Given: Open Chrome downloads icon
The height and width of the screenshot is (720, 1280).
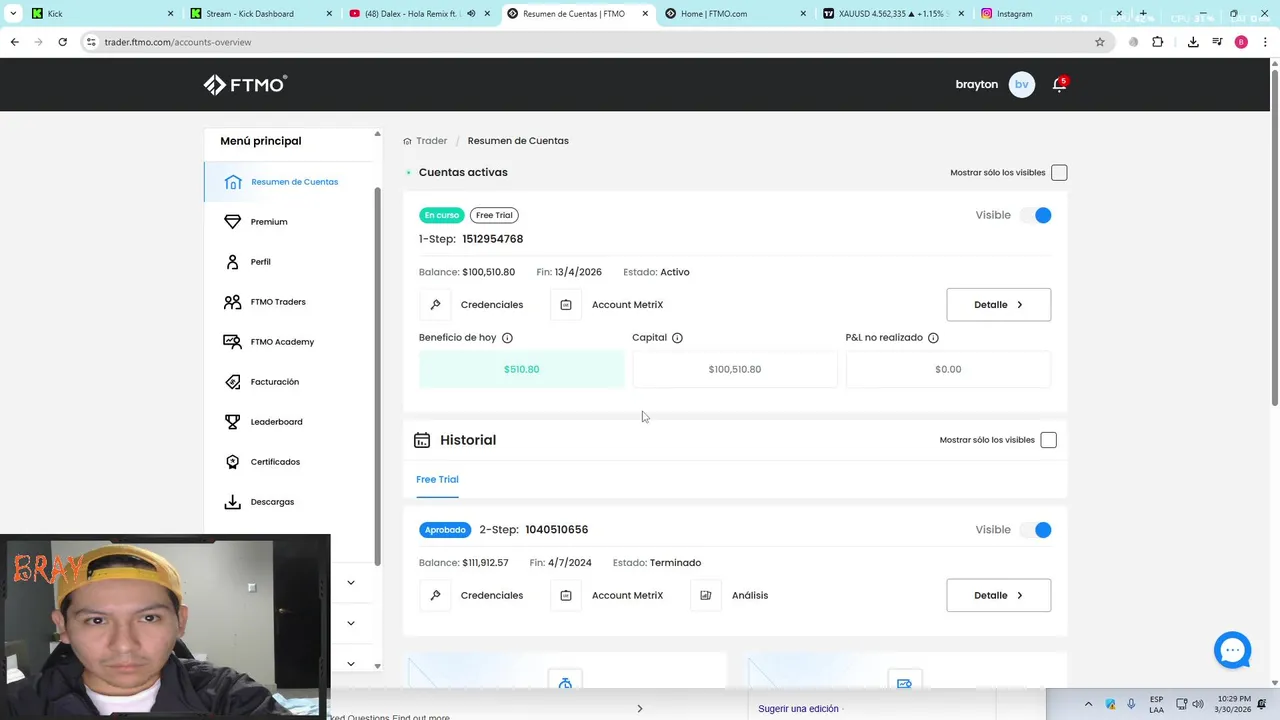Looking at the screenshot, I should tap(1193, 42).
